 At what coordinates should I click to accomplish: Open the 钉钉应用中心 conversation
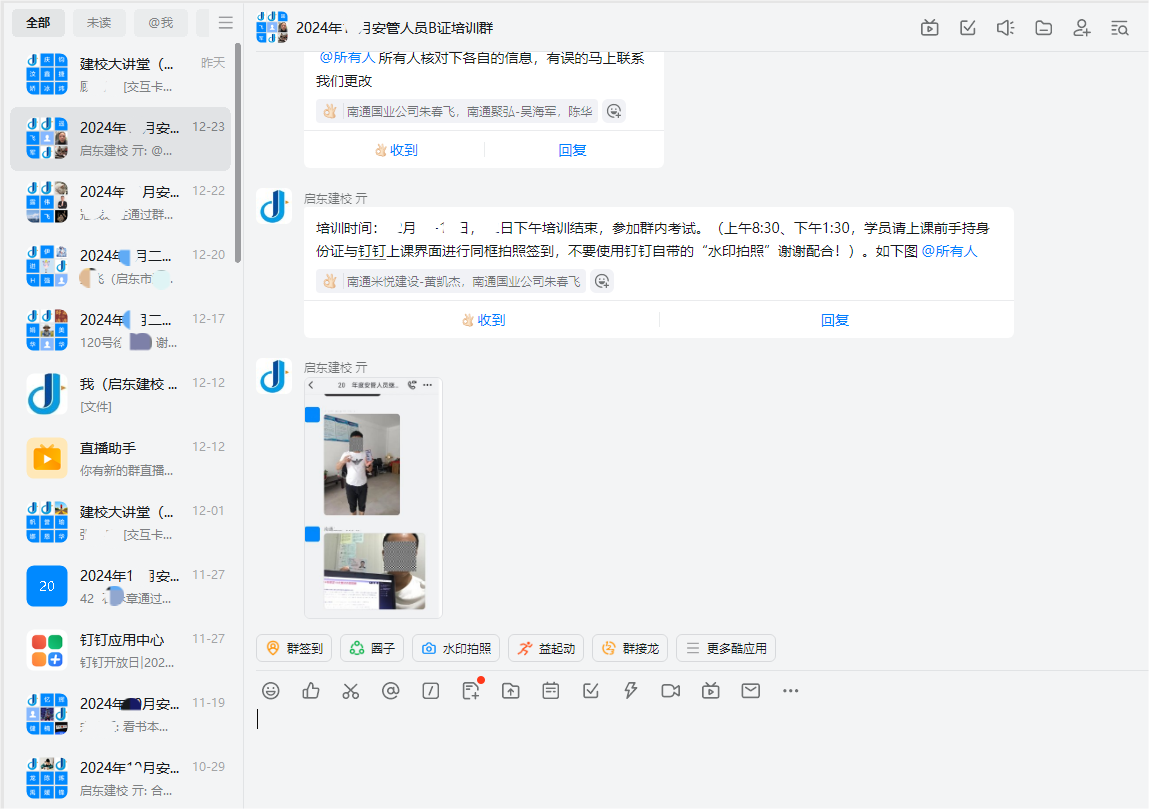tap(121, 650)
